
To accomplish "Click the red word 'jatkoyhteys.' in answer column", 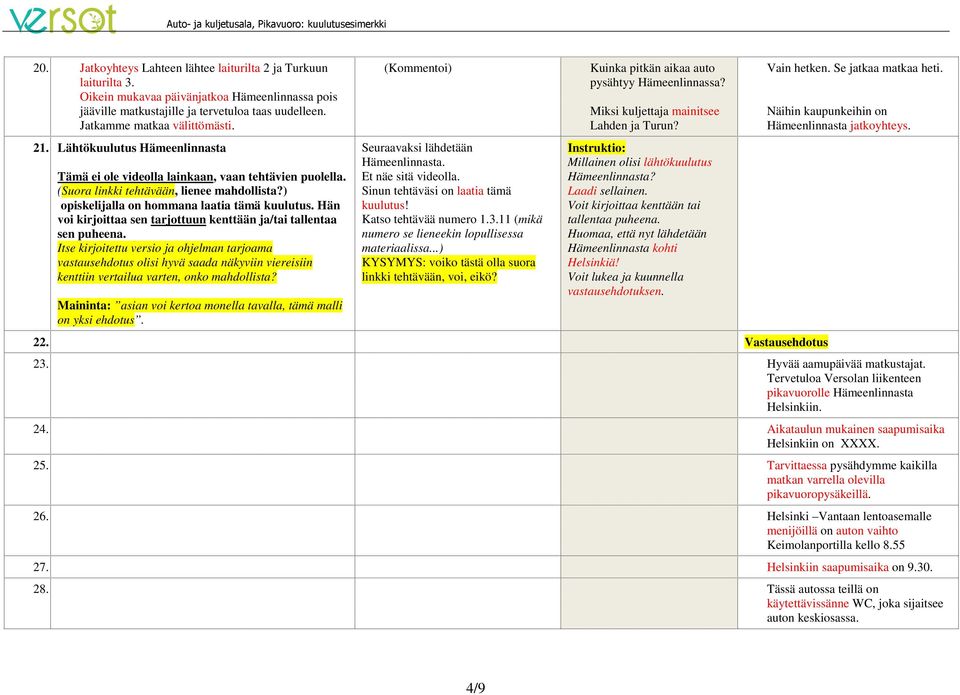I will [880, 126].
